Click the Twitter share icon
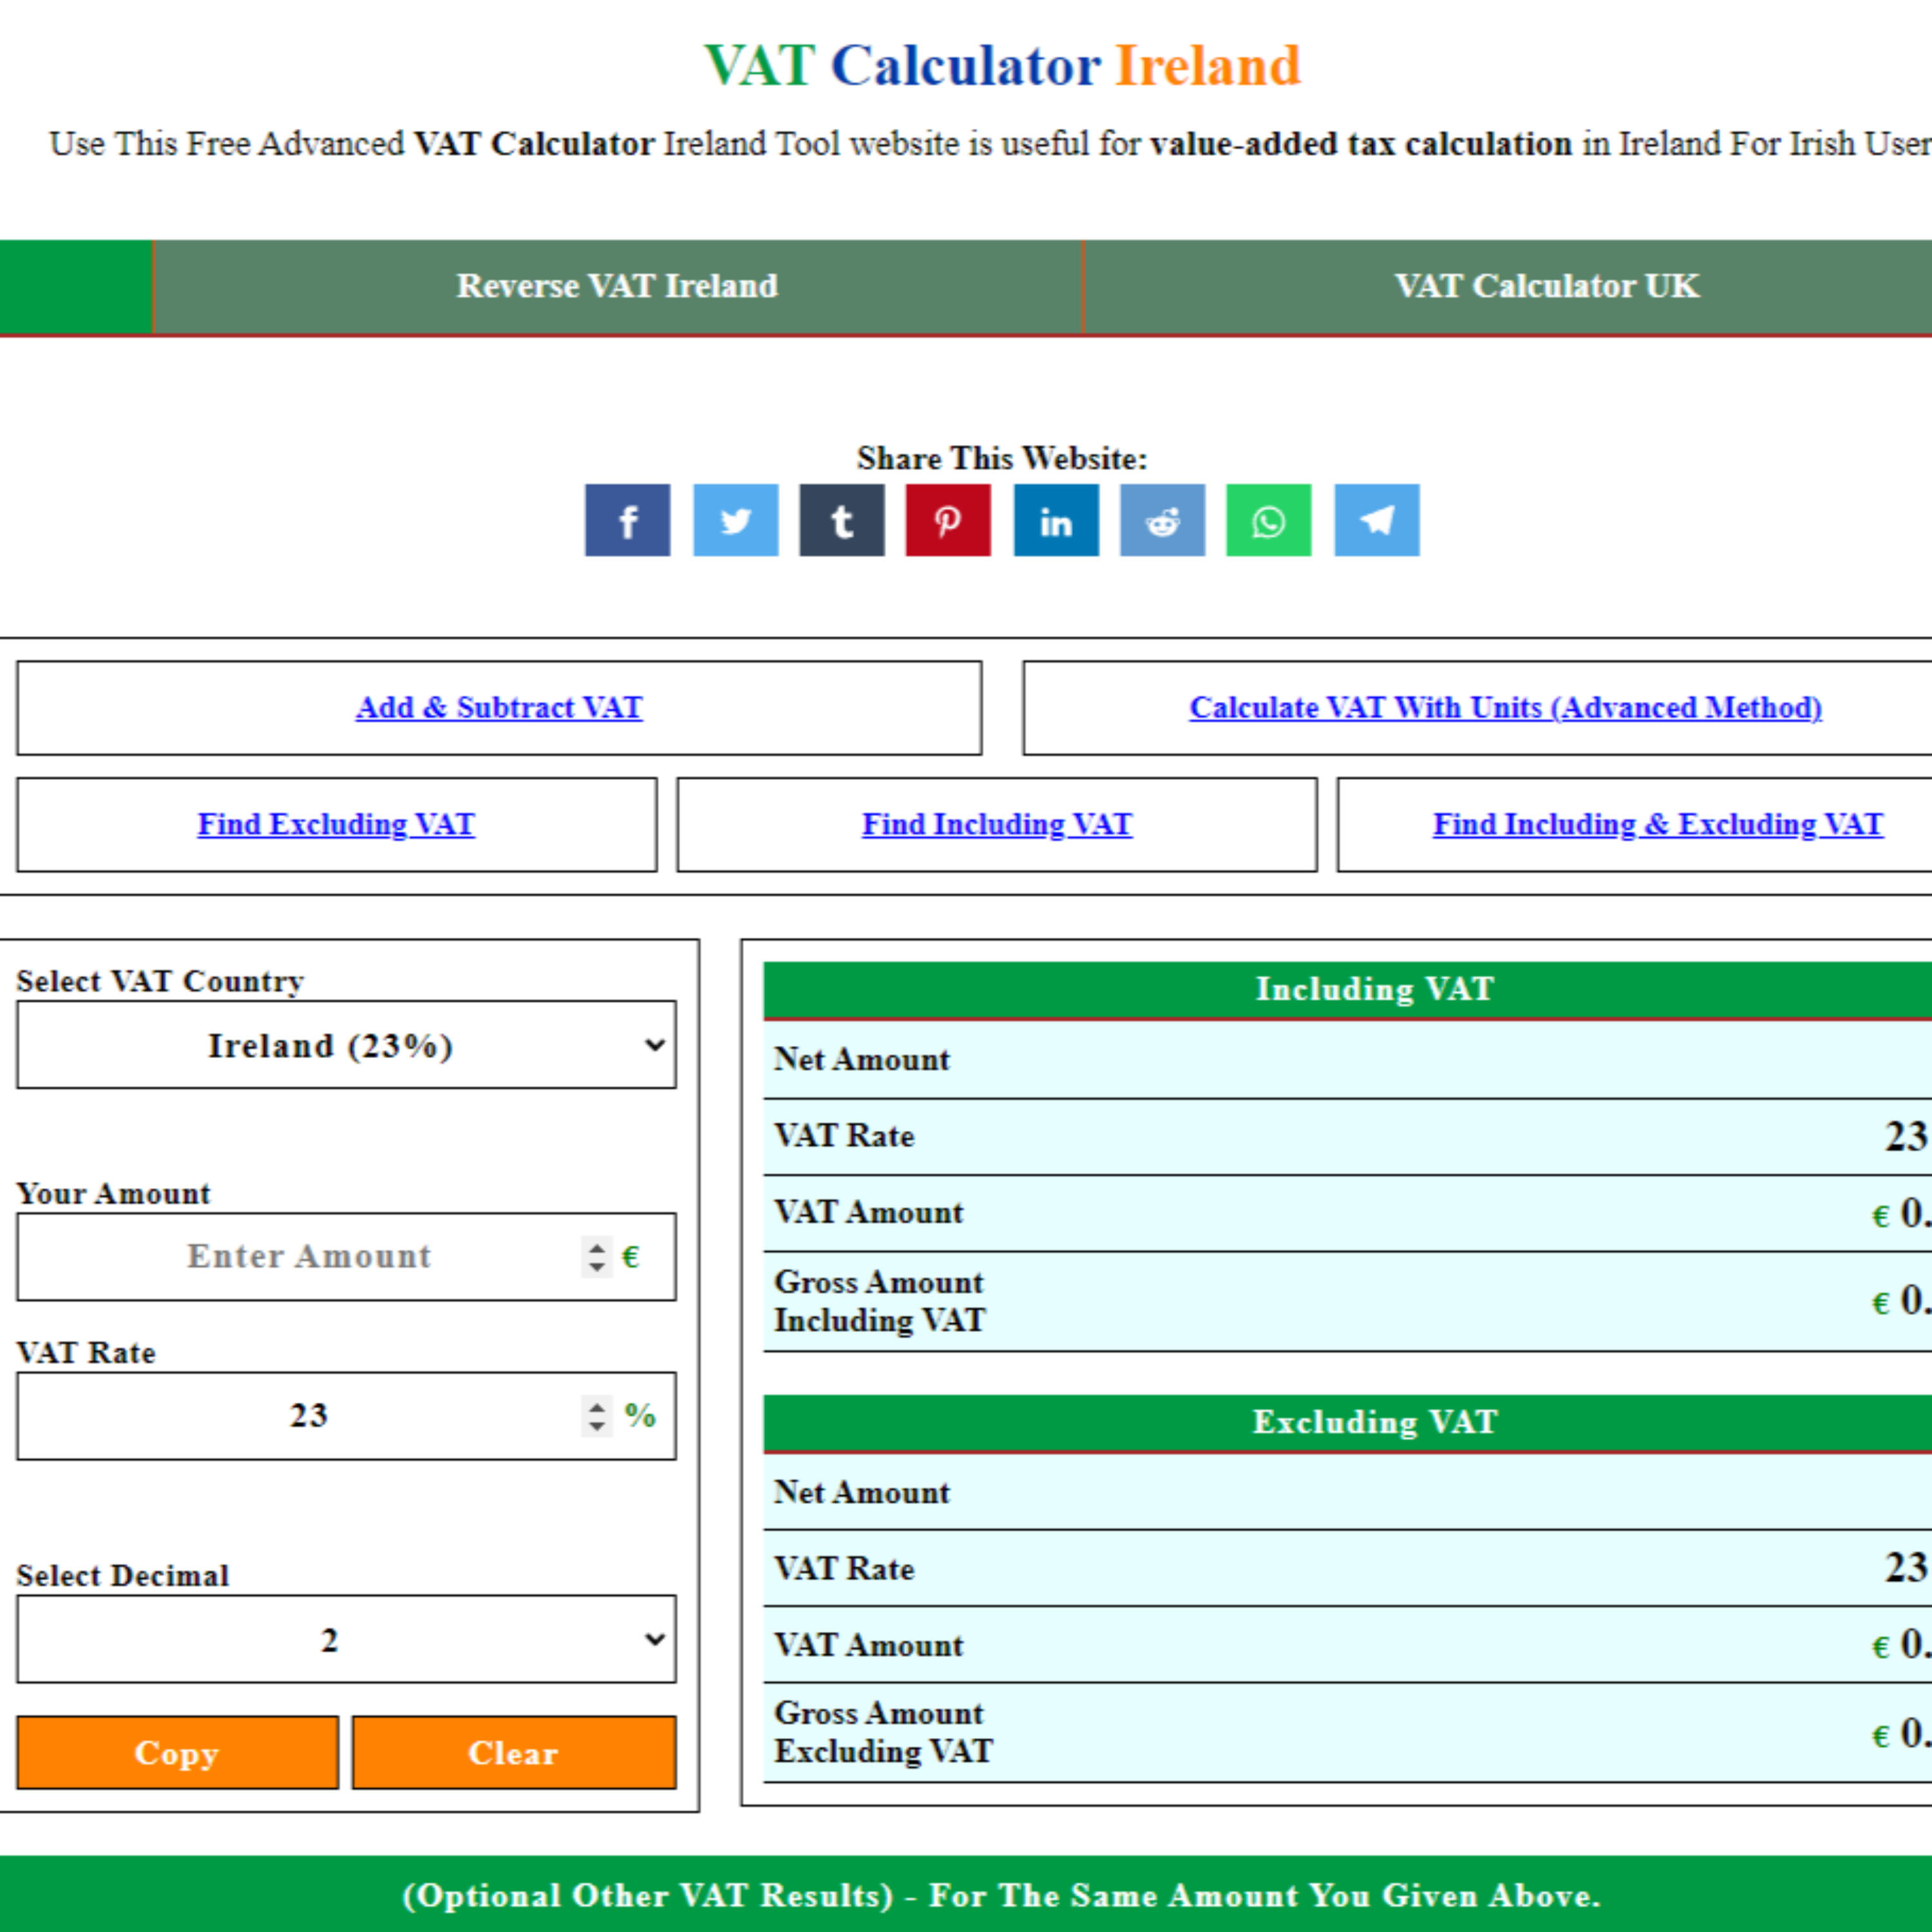1932x1932 pixels. [735, 520]
